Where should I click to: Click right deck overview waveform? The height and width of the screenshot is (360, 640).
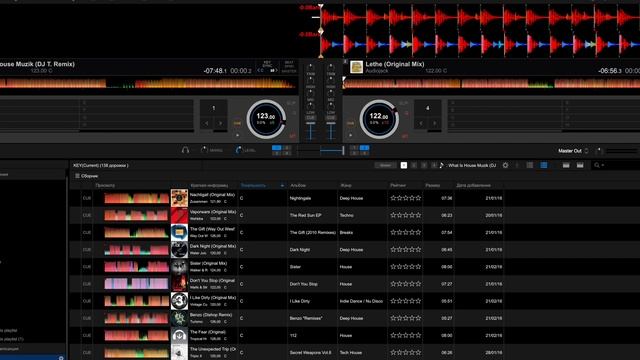coord(491,83)
